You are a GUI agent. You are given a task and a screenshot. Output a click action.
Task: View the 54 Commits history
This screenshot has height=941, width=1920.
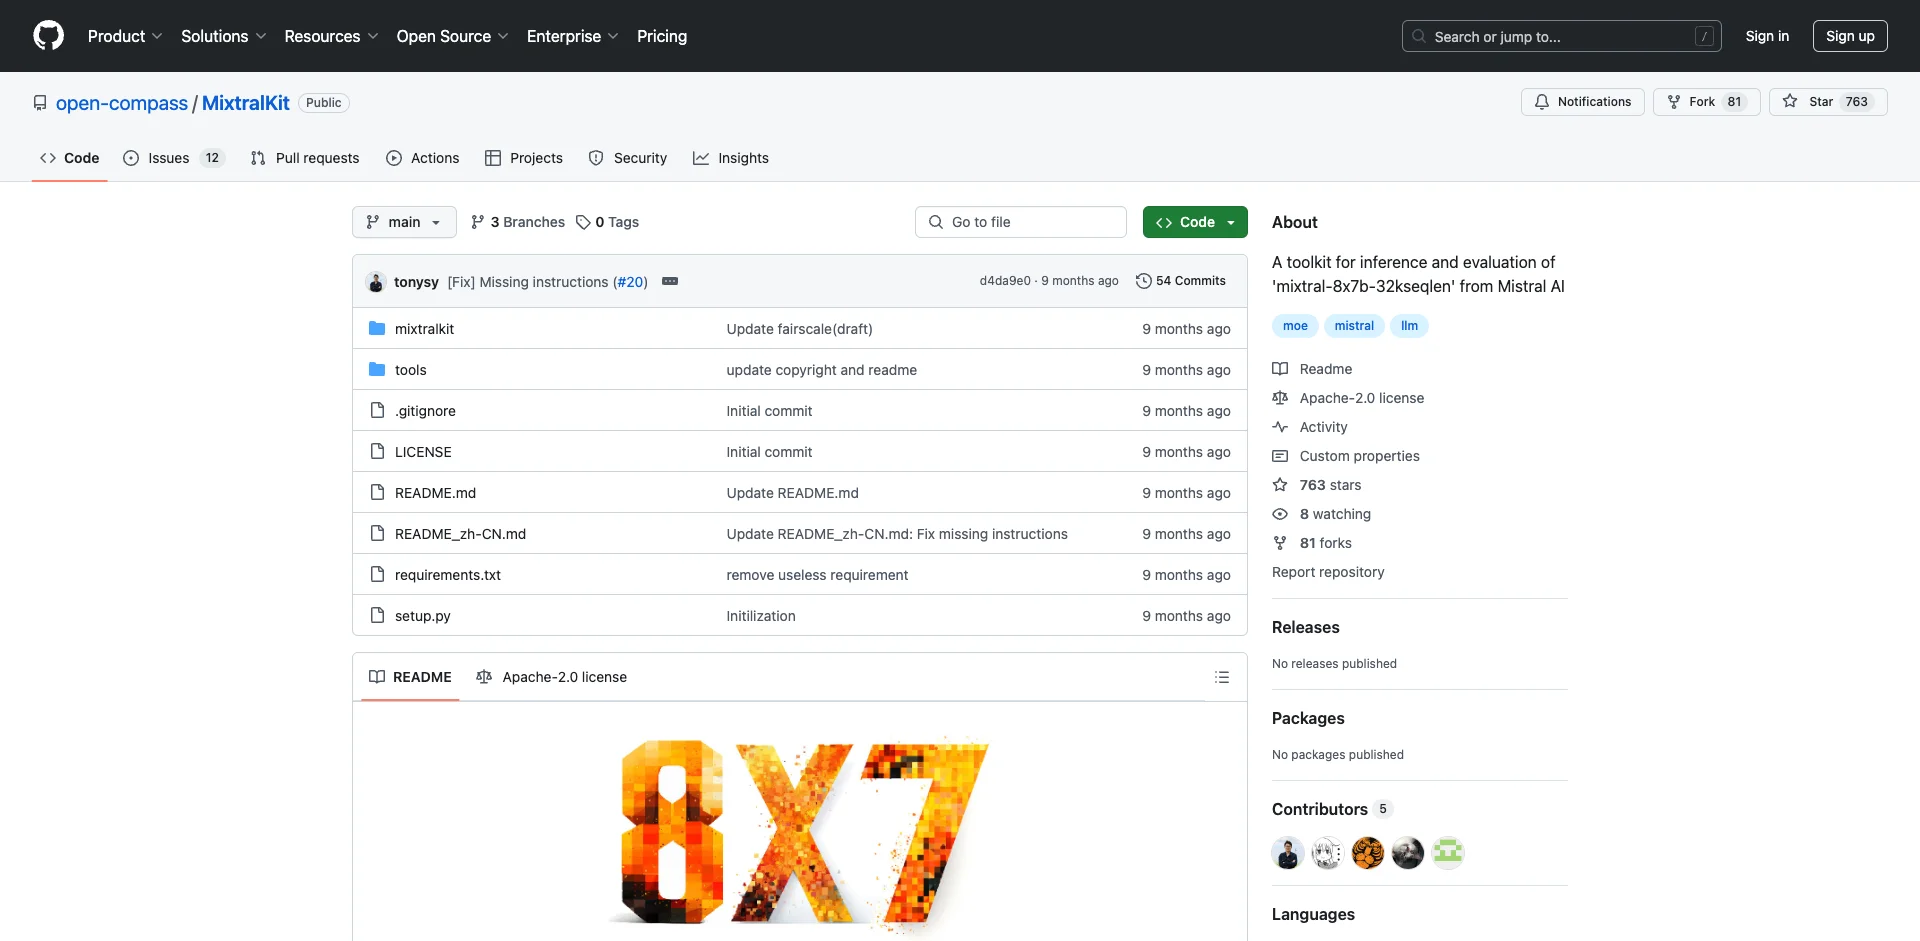[1181, 281]
